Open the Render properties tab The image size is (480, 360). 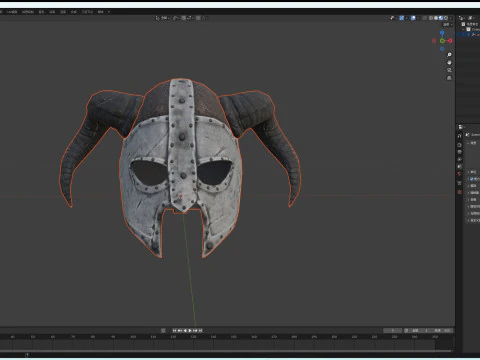point(460,145)
